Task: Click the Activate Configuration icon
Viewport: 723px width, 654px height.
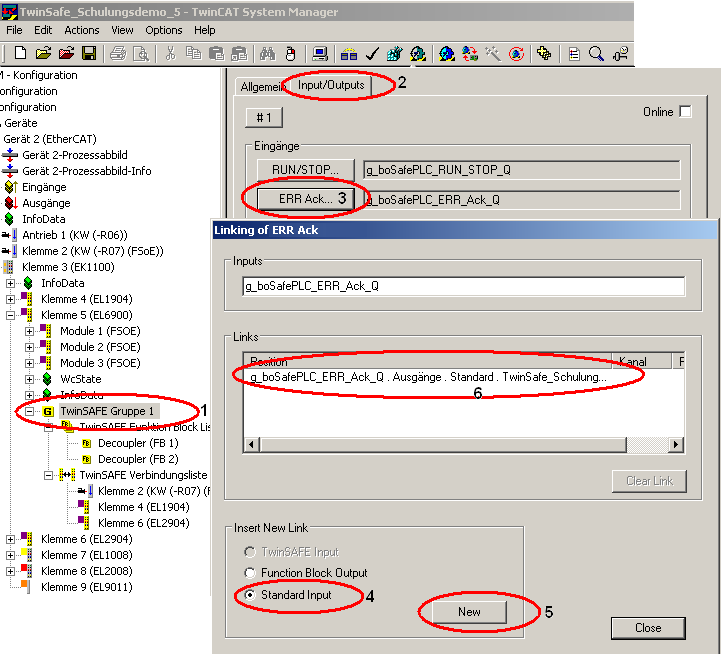Action: click(395, 54)
